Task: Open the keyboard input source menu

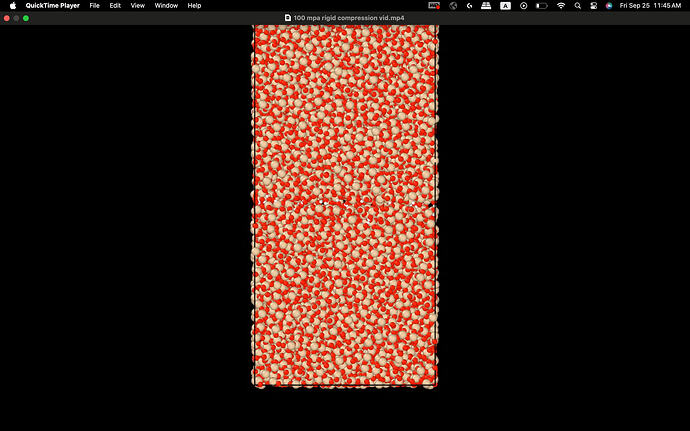Action: pyautogui.click(x=505, y=6)
